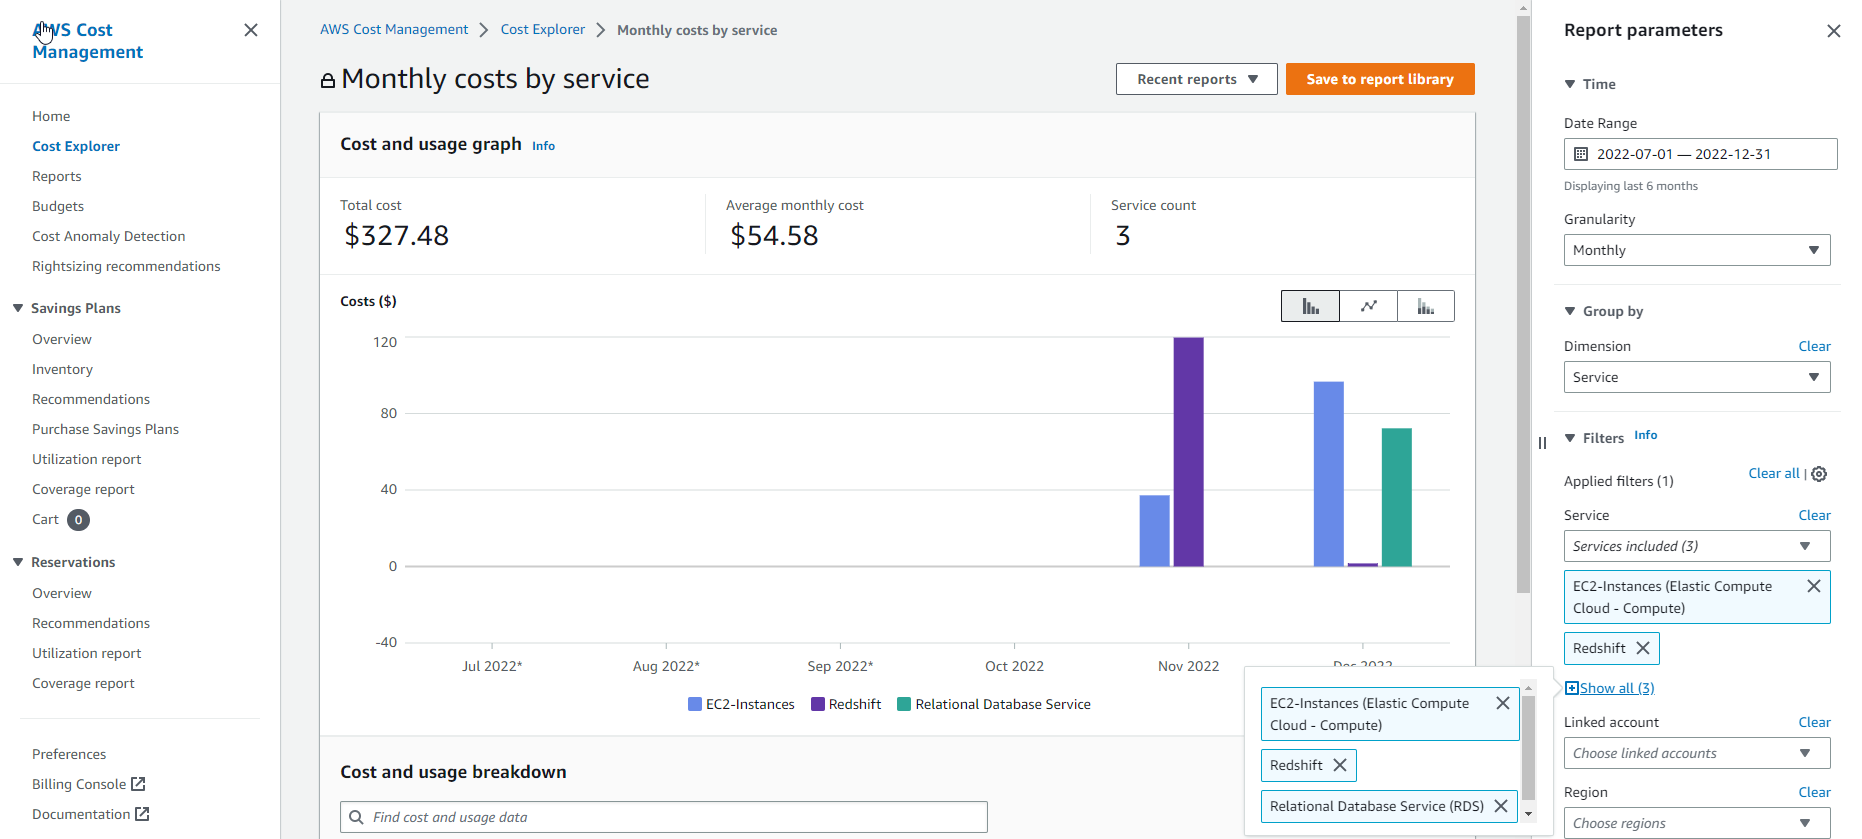
Task: Click the main page vertical scrollbar
Action: [x=1523, y=305]
